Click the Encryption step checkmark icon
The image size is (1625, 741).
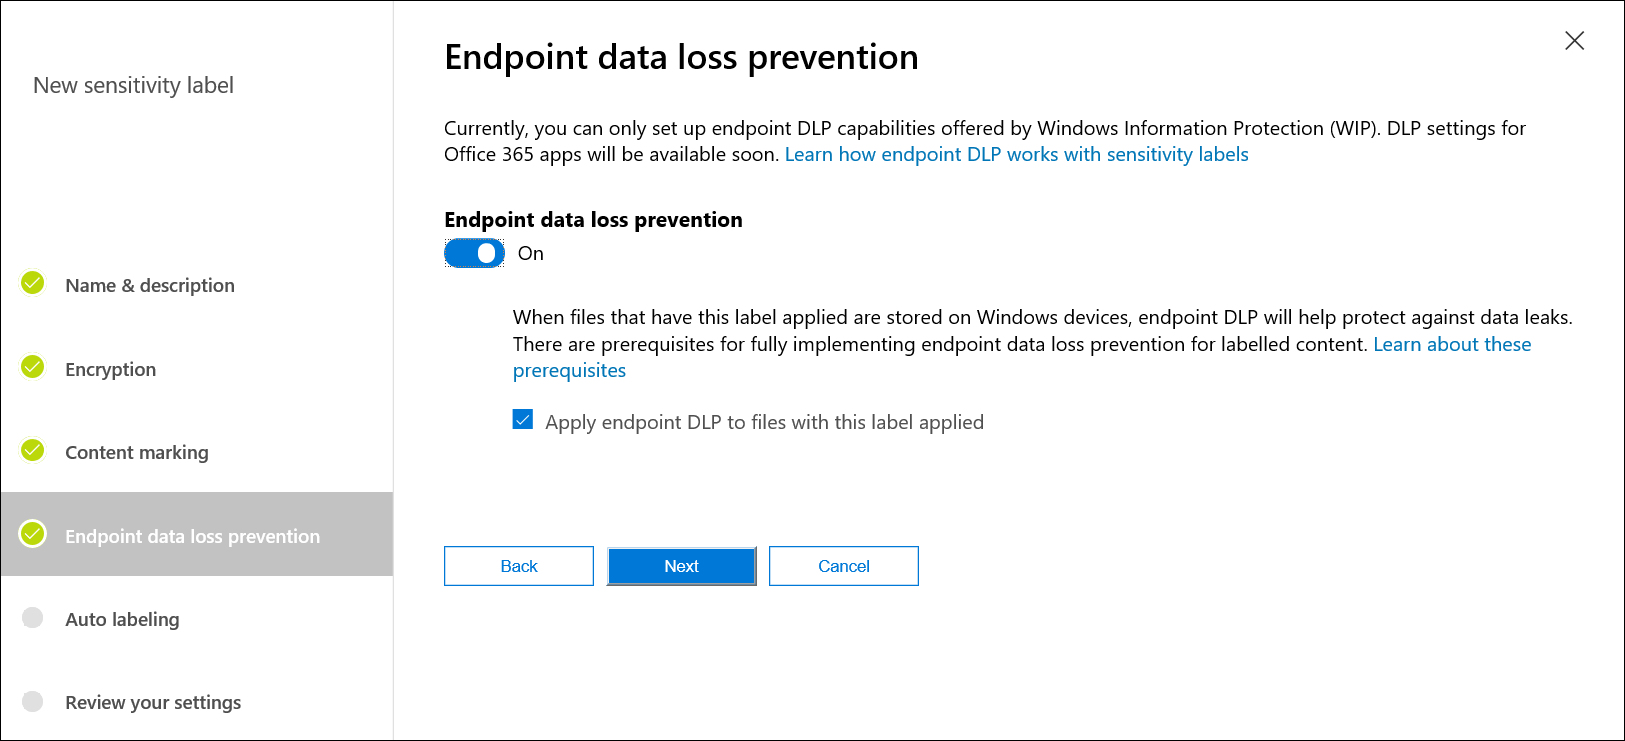tap(33, 368)
